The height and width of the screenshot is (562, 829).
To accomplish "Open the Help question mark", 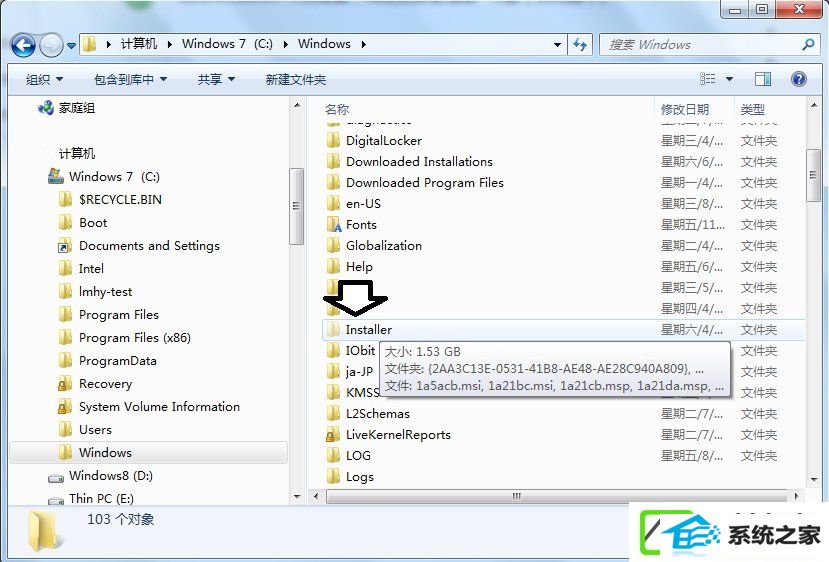I will point(798,79).
